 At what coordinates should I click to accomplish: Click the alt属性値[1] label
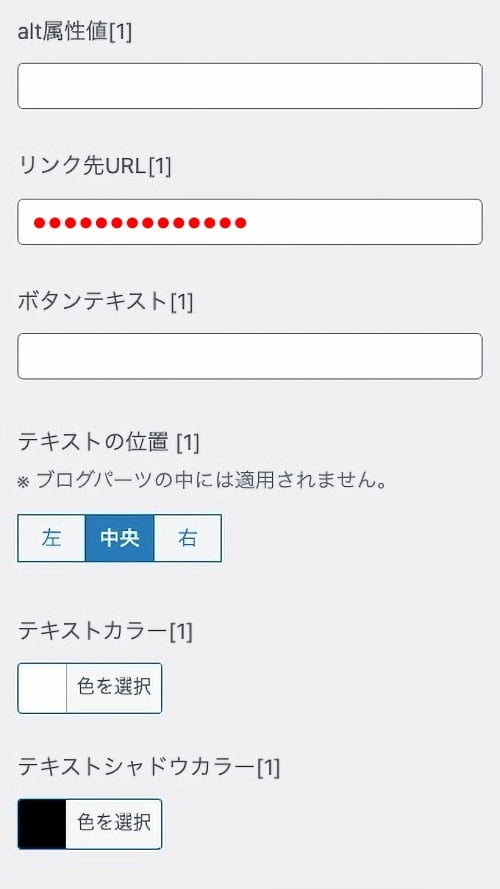tap(75, 32)
